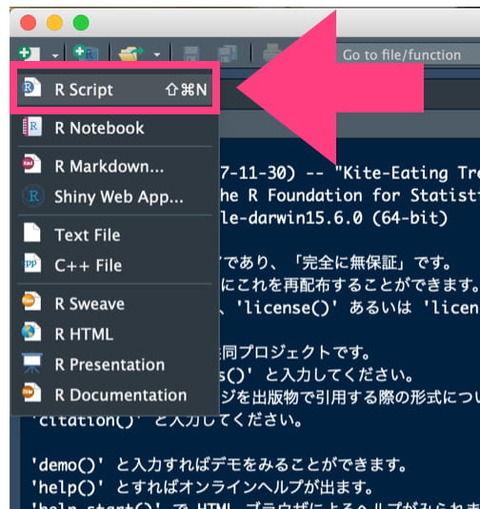Click the console text 'demo()'
This screenshot has width=480, height=509.
click(x=68, y=464)
